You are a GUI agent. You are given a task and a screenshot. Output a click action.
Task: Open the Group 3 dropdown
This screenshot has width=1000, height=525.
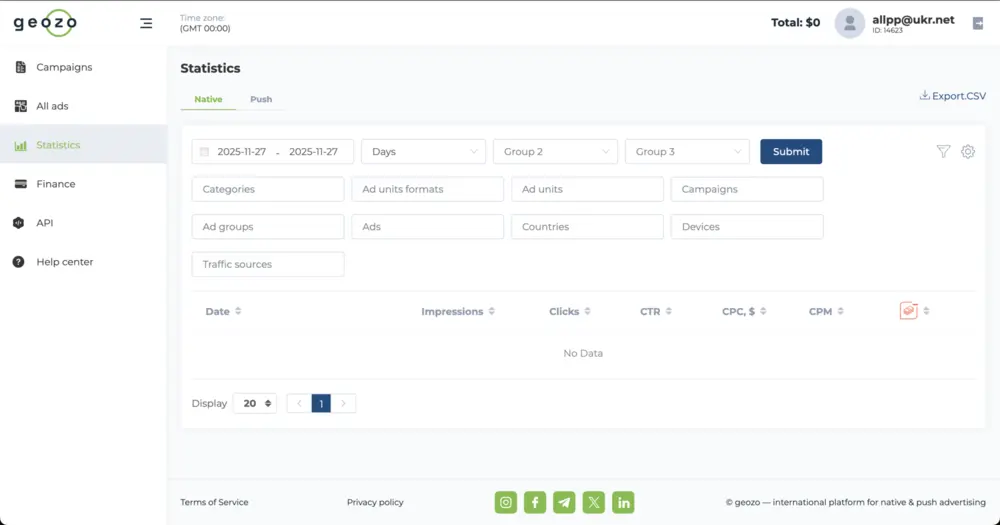pyautogui.click(x=688, y=152)
